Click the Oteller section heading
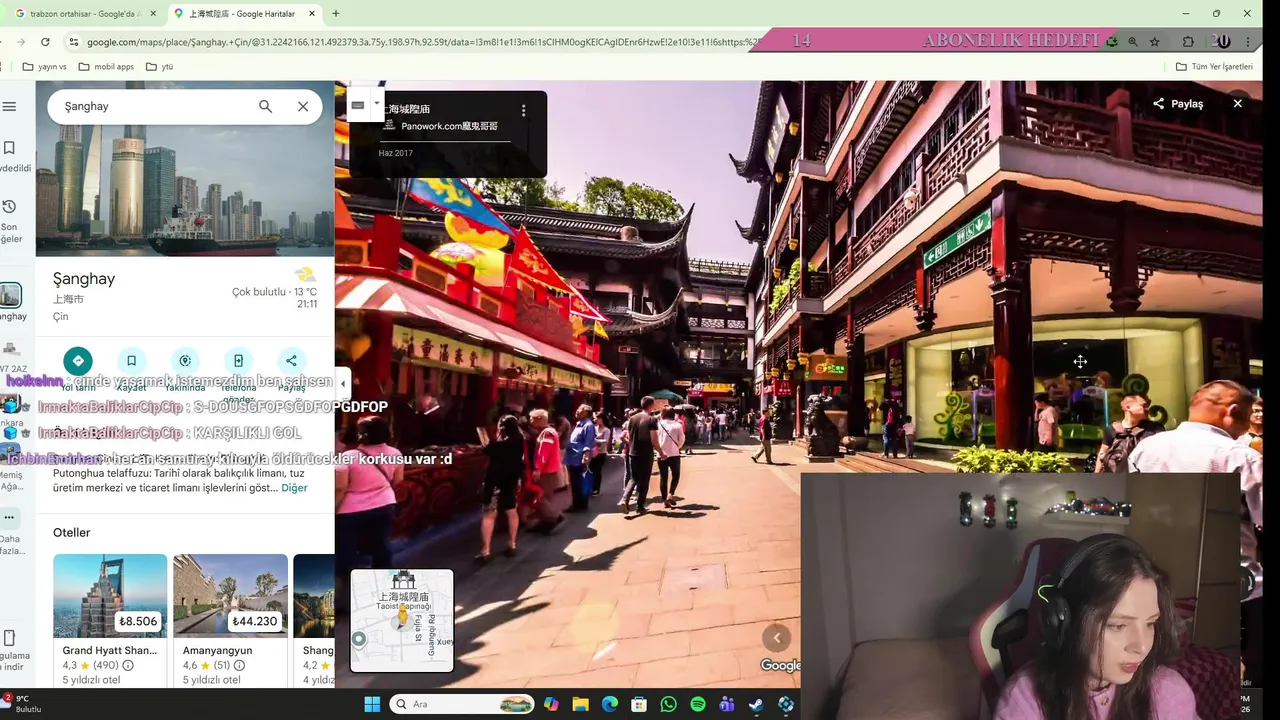This screenshot has width=1280, height=720. 72,533
